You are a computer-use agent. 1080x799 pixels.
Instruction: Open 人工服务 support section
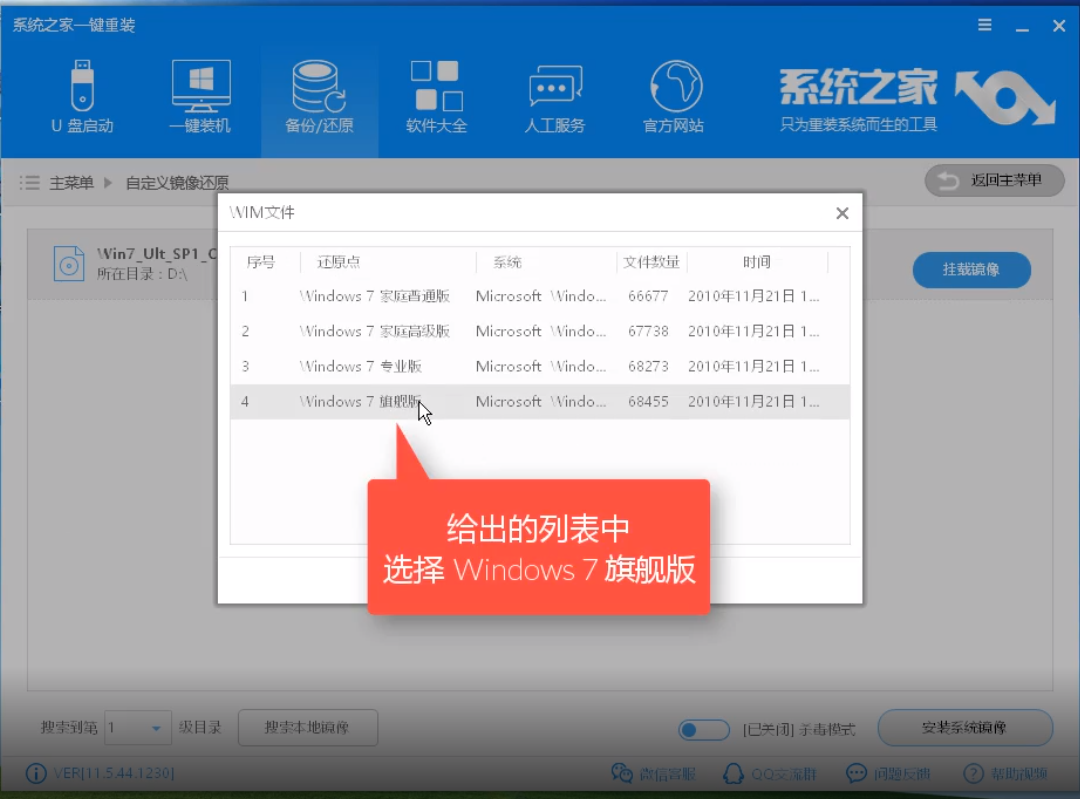(554, 95)
